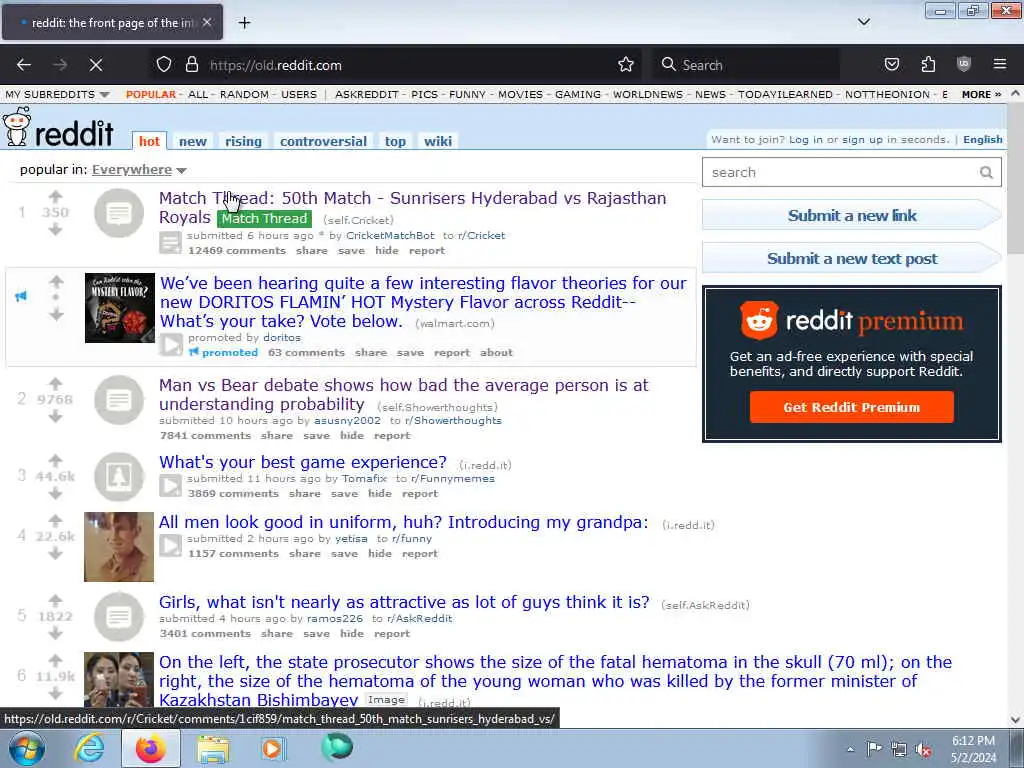Screen dimensions: 1024x768
Task: Expand the video preview of Doritos promoted post
Action: pyautogui.click(x=171, y=345)
